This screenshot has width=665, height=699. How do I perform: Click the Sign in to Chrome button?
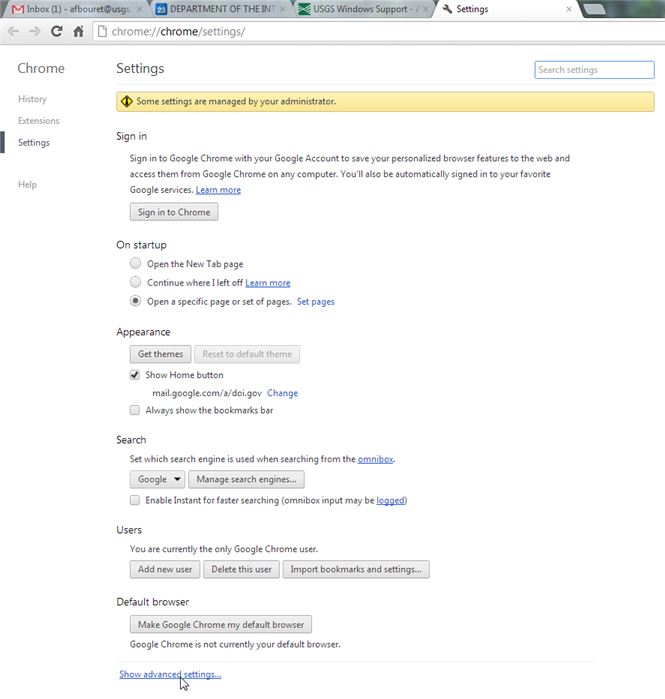coord(174,212)
